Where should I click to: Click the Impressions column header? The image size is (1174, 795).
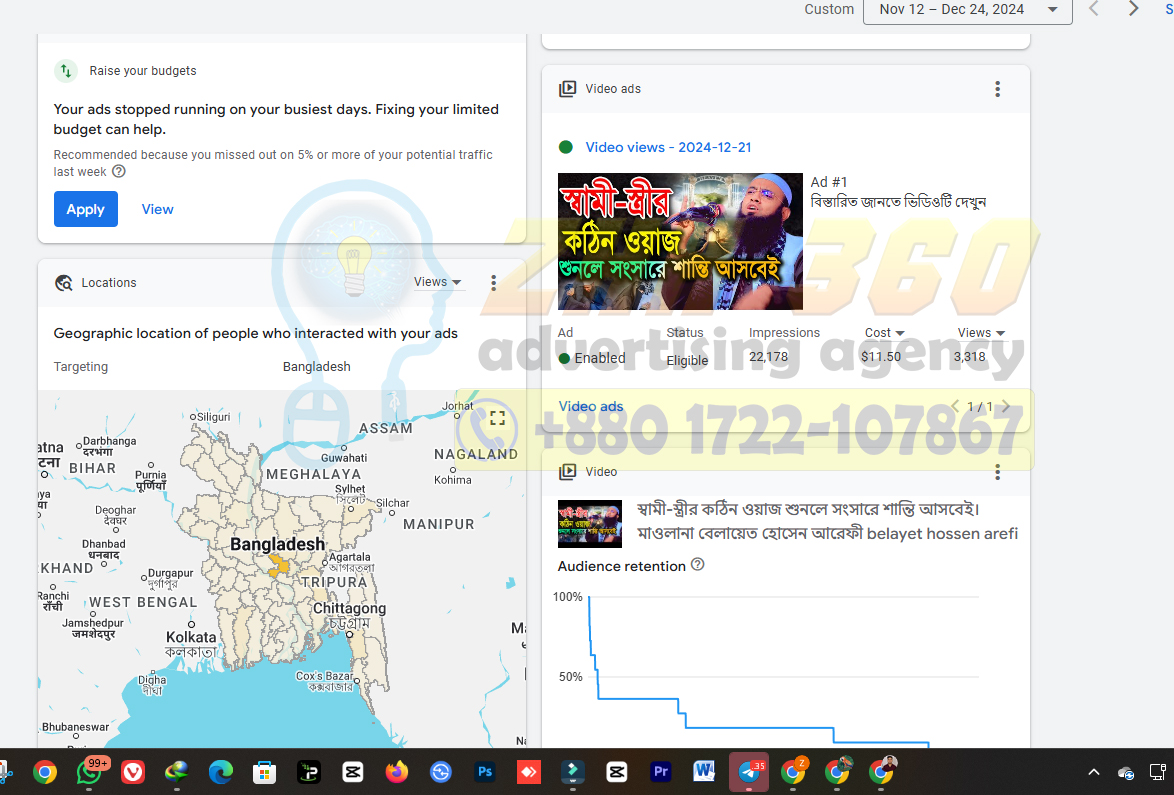784,332
